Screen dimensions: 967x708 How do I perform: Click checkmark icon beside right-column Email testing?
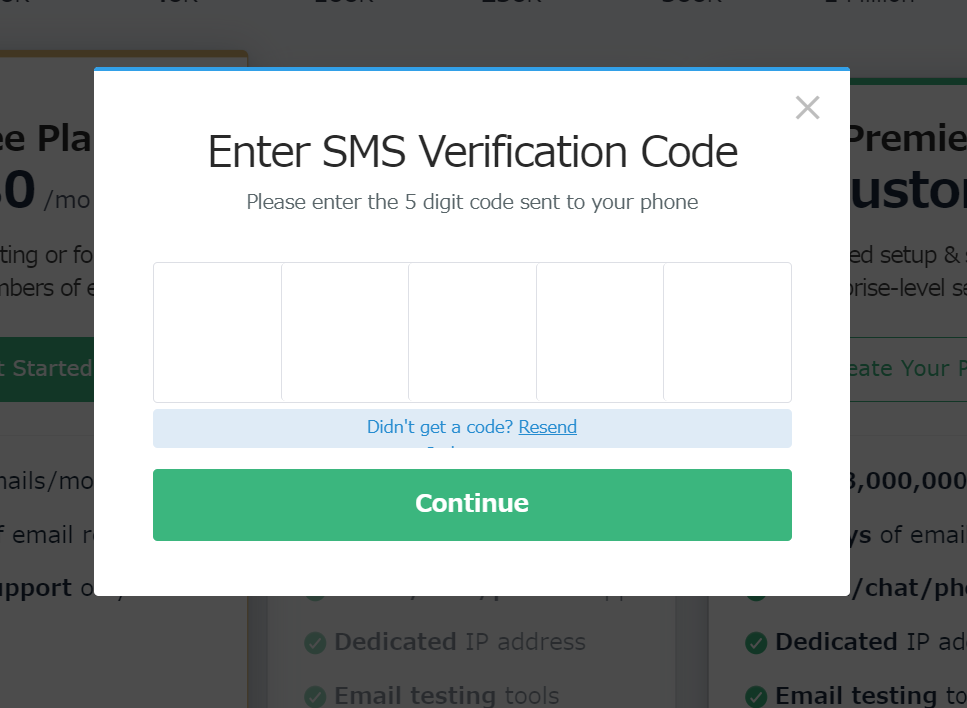click(x=756, y=697)
